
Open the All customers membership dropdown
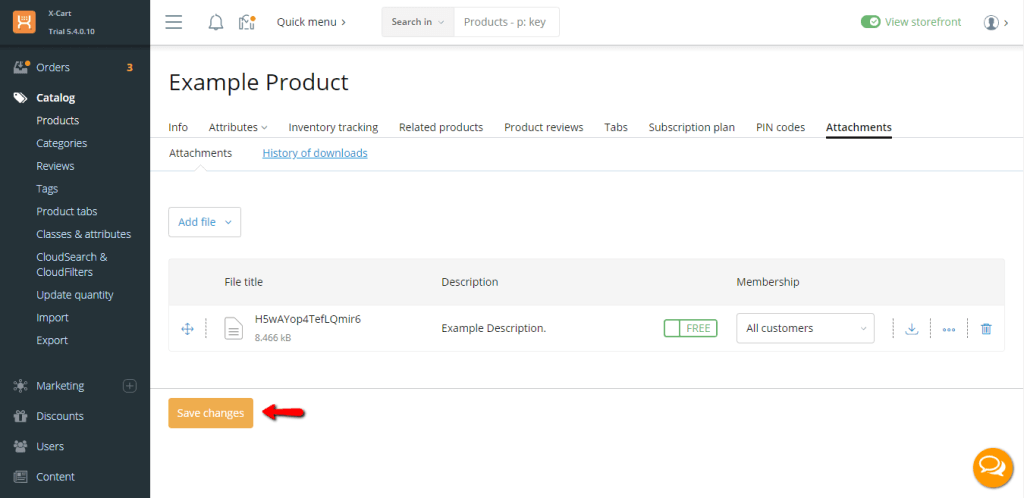(x=805, y=328)
